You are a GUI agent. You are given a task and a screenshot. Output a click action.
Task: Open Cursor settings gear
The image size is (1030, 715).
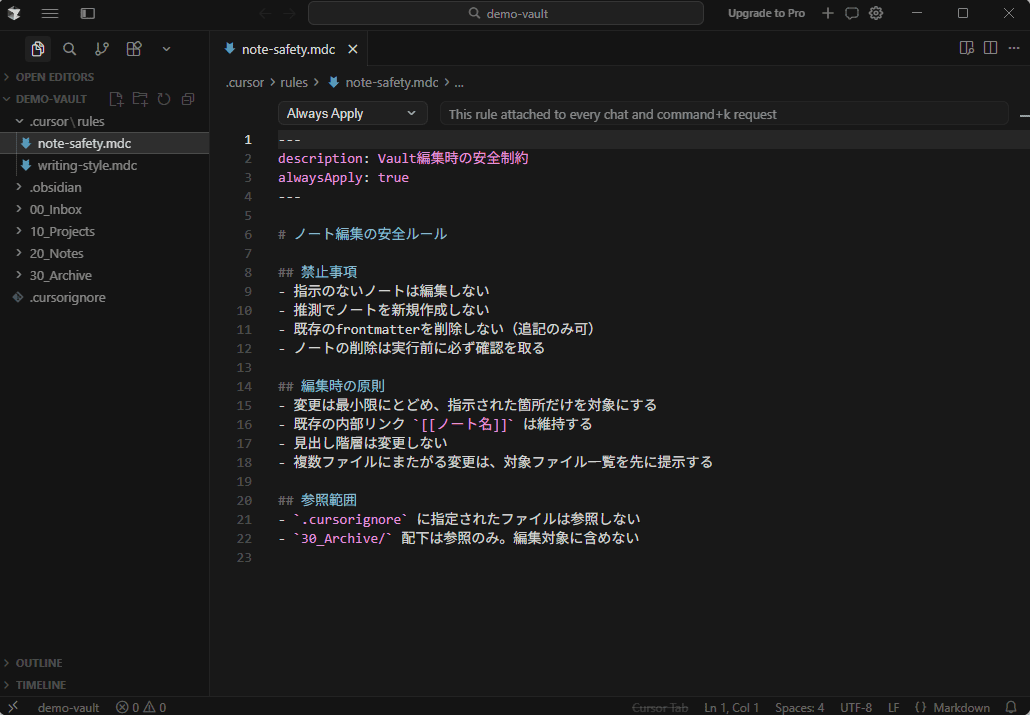pos(876,13)
